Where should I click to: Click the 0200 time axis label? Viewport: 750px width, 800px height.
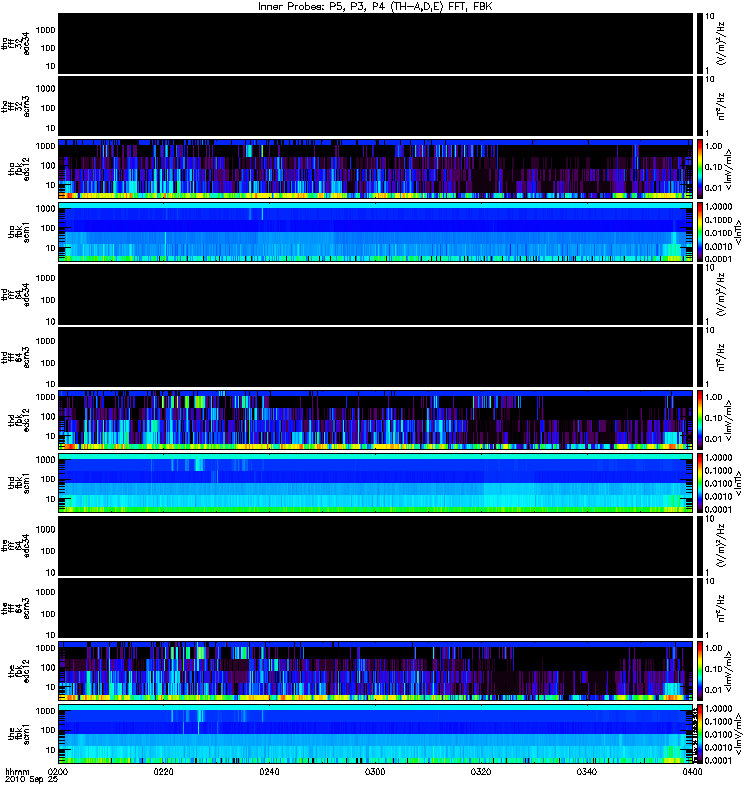[58, 771]
